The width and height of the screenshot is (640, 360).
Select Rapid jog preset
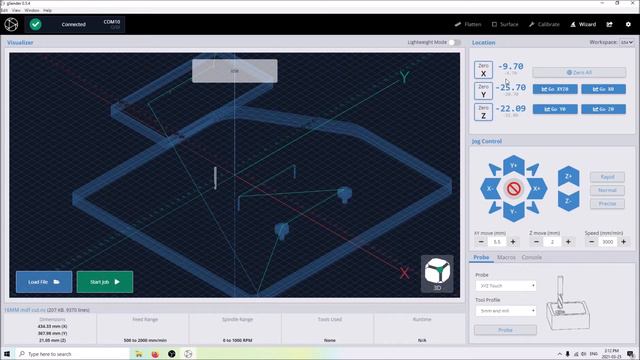[x=607, y=177]
